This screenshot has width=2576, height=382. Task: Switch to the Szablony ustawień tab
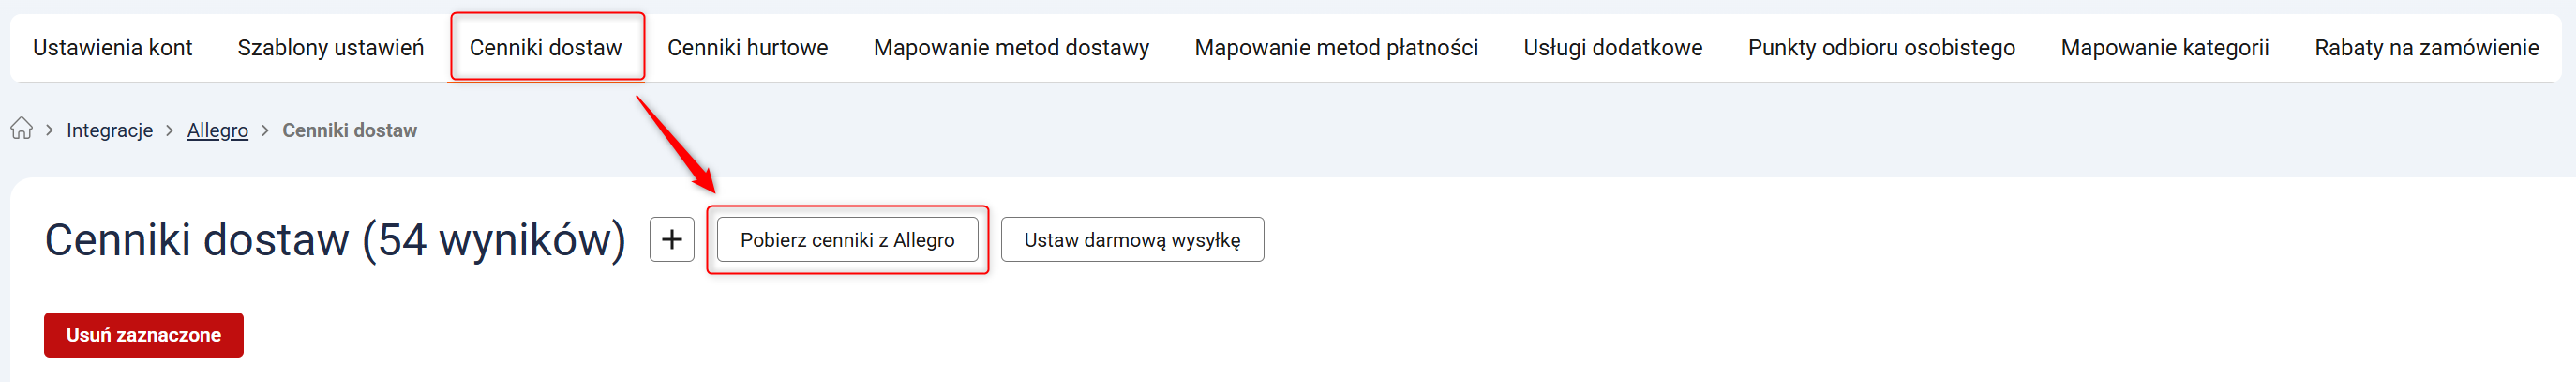[x=330, y=48]
